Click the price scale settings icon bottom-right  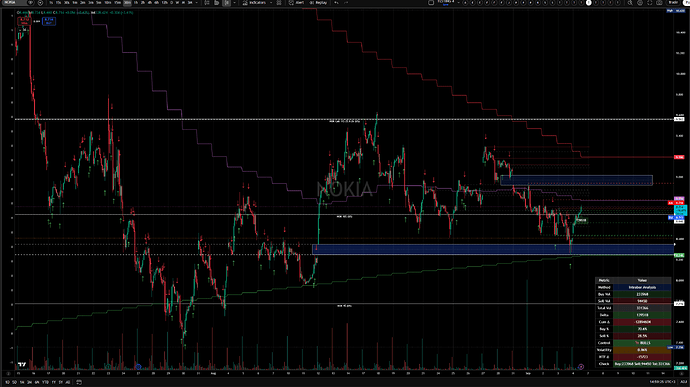point(682,373)
